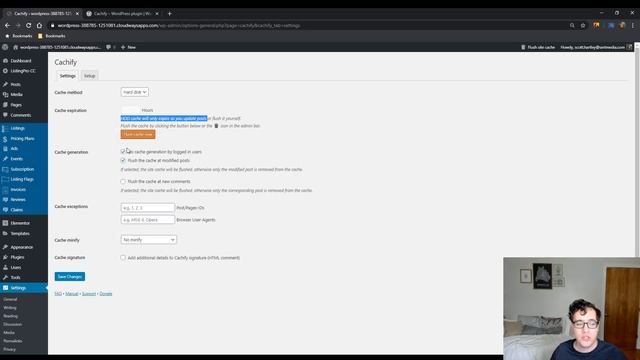Open Settings menu in sidebar

point(18,288)
